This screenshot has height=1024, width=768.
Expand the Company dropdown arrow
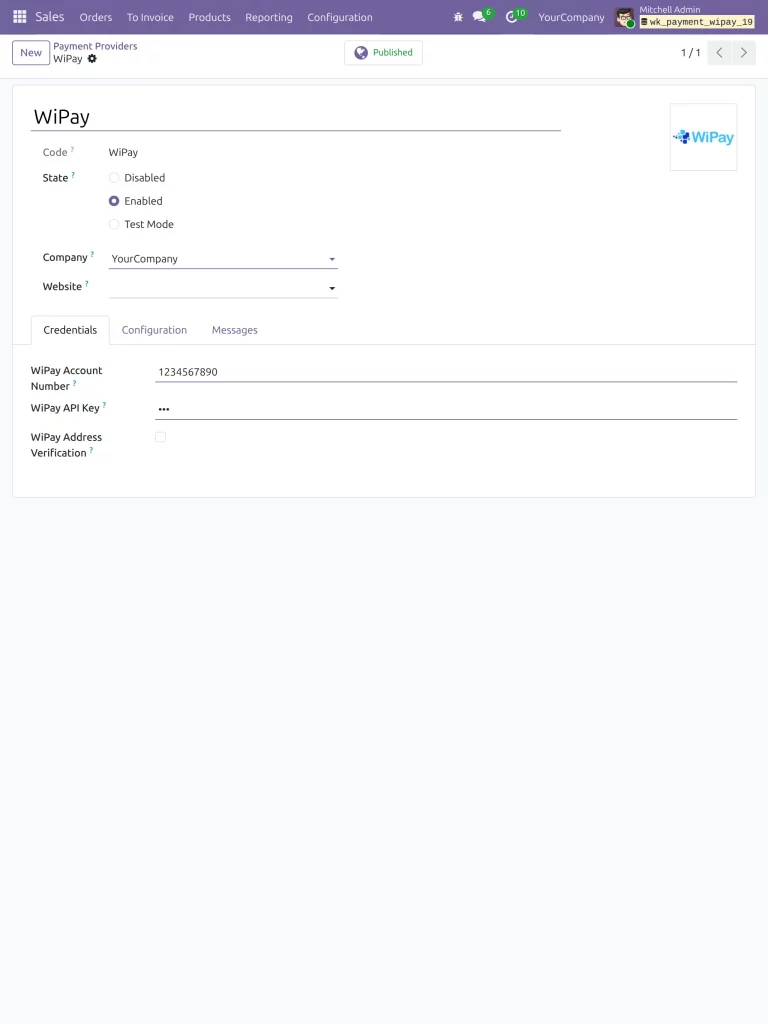(332, 259)
